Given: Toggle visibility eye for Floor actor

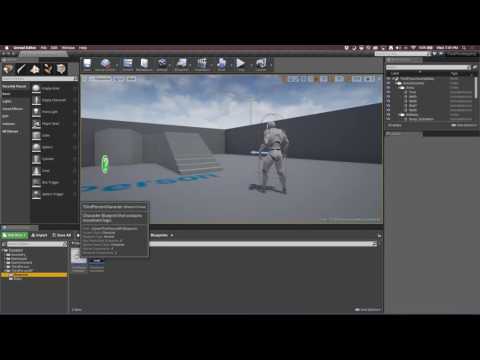Looking at the screenshot, I should pos(389,92).
